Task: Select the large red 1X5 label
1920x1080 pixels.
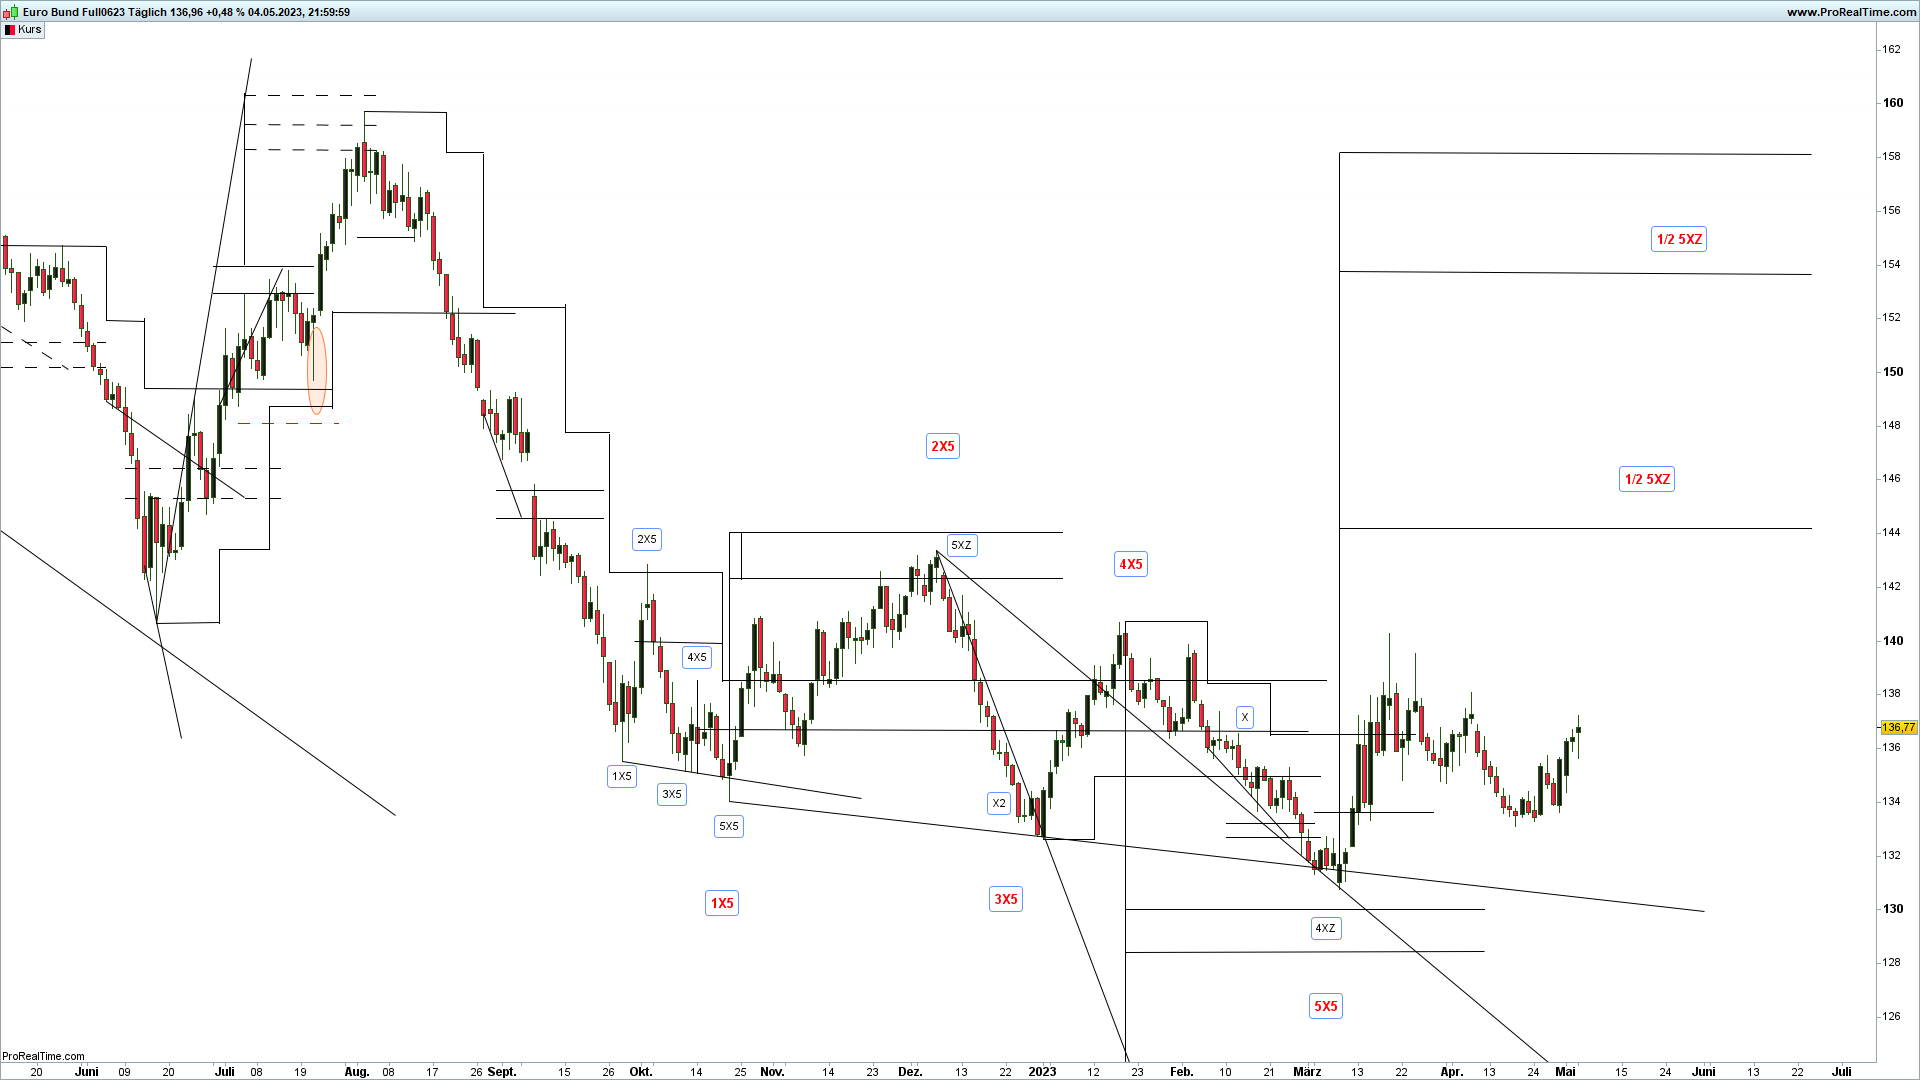Action: tap(722, 903)
